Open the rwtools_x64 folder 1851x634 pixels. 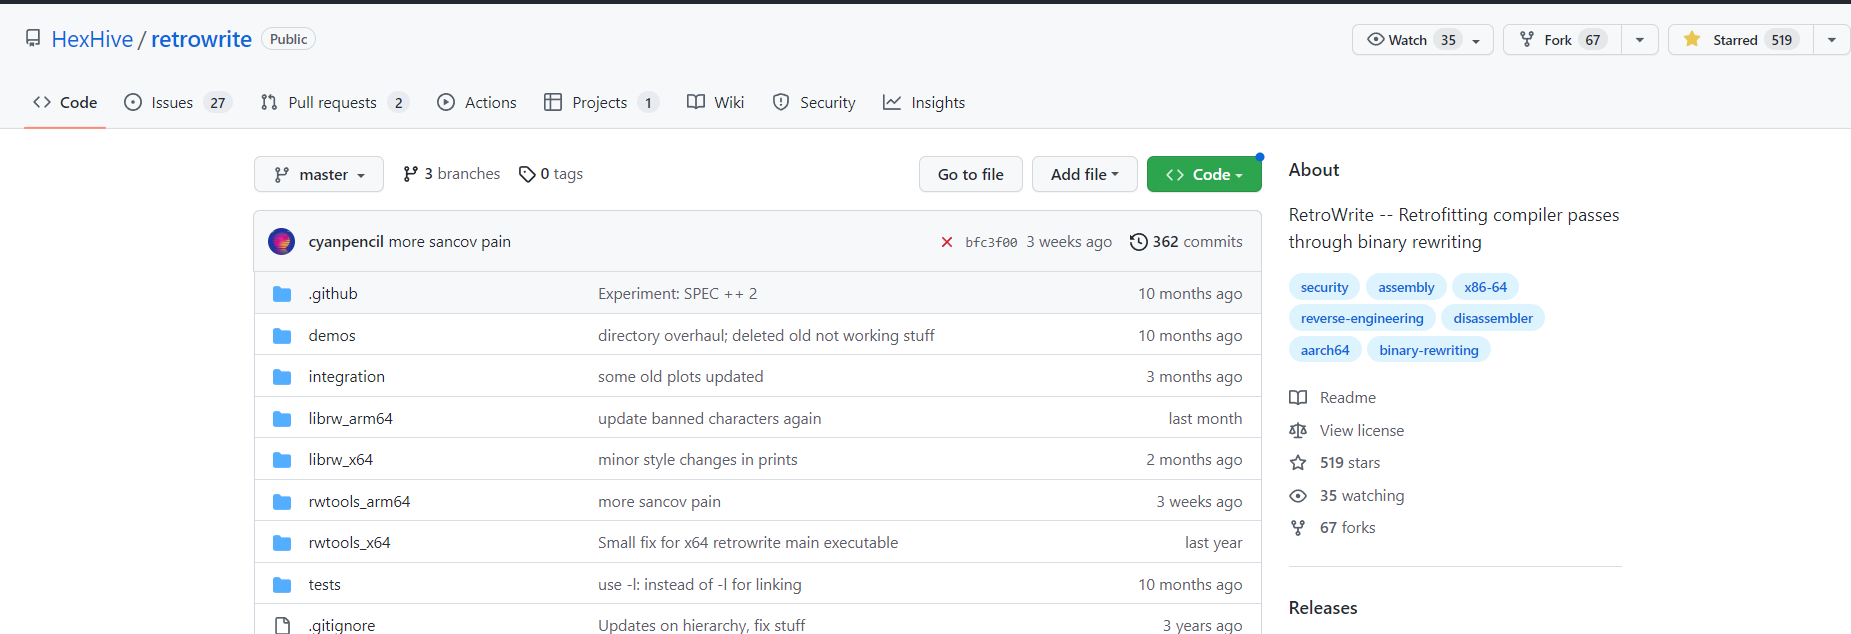pos(349,542)
